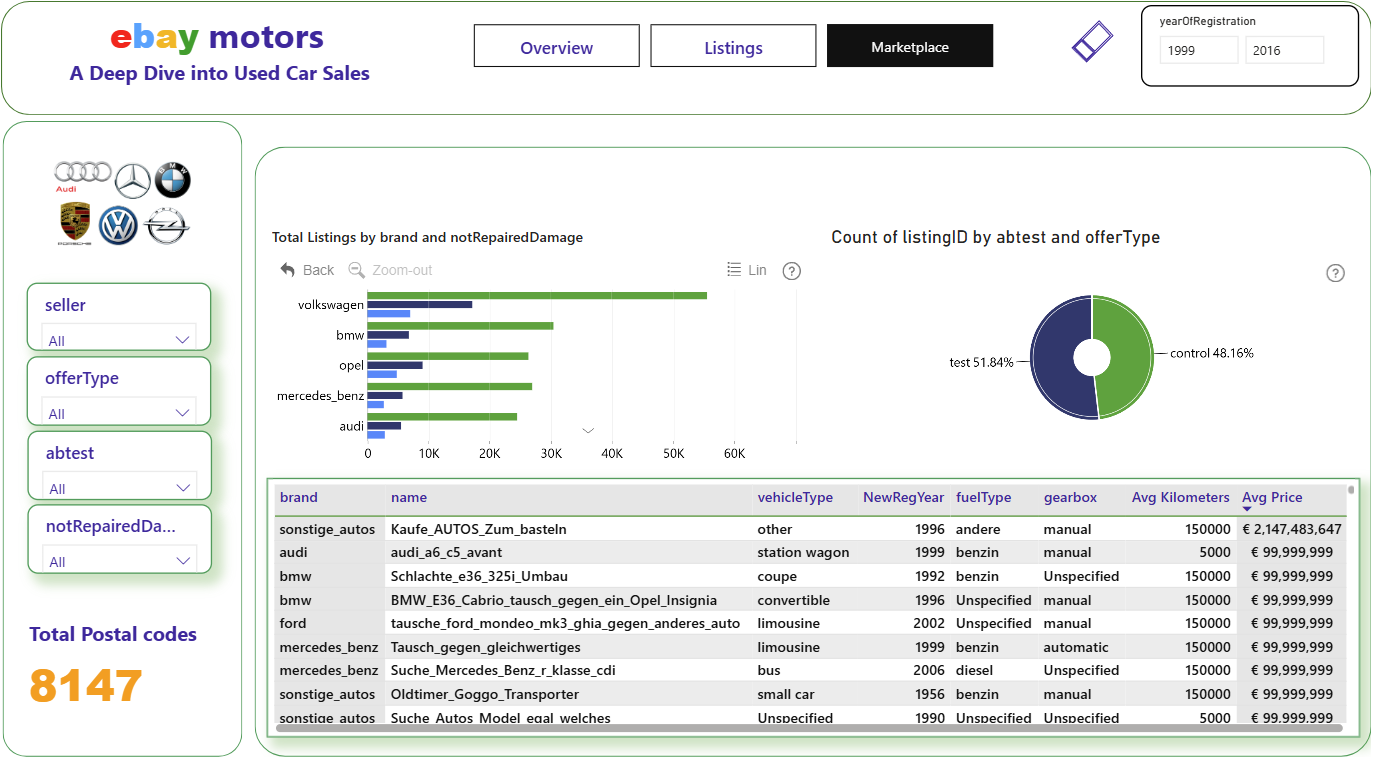Open the abtest filter dropdown
Viewport: 1374px width, 757px height.
(x=119, y=488)
